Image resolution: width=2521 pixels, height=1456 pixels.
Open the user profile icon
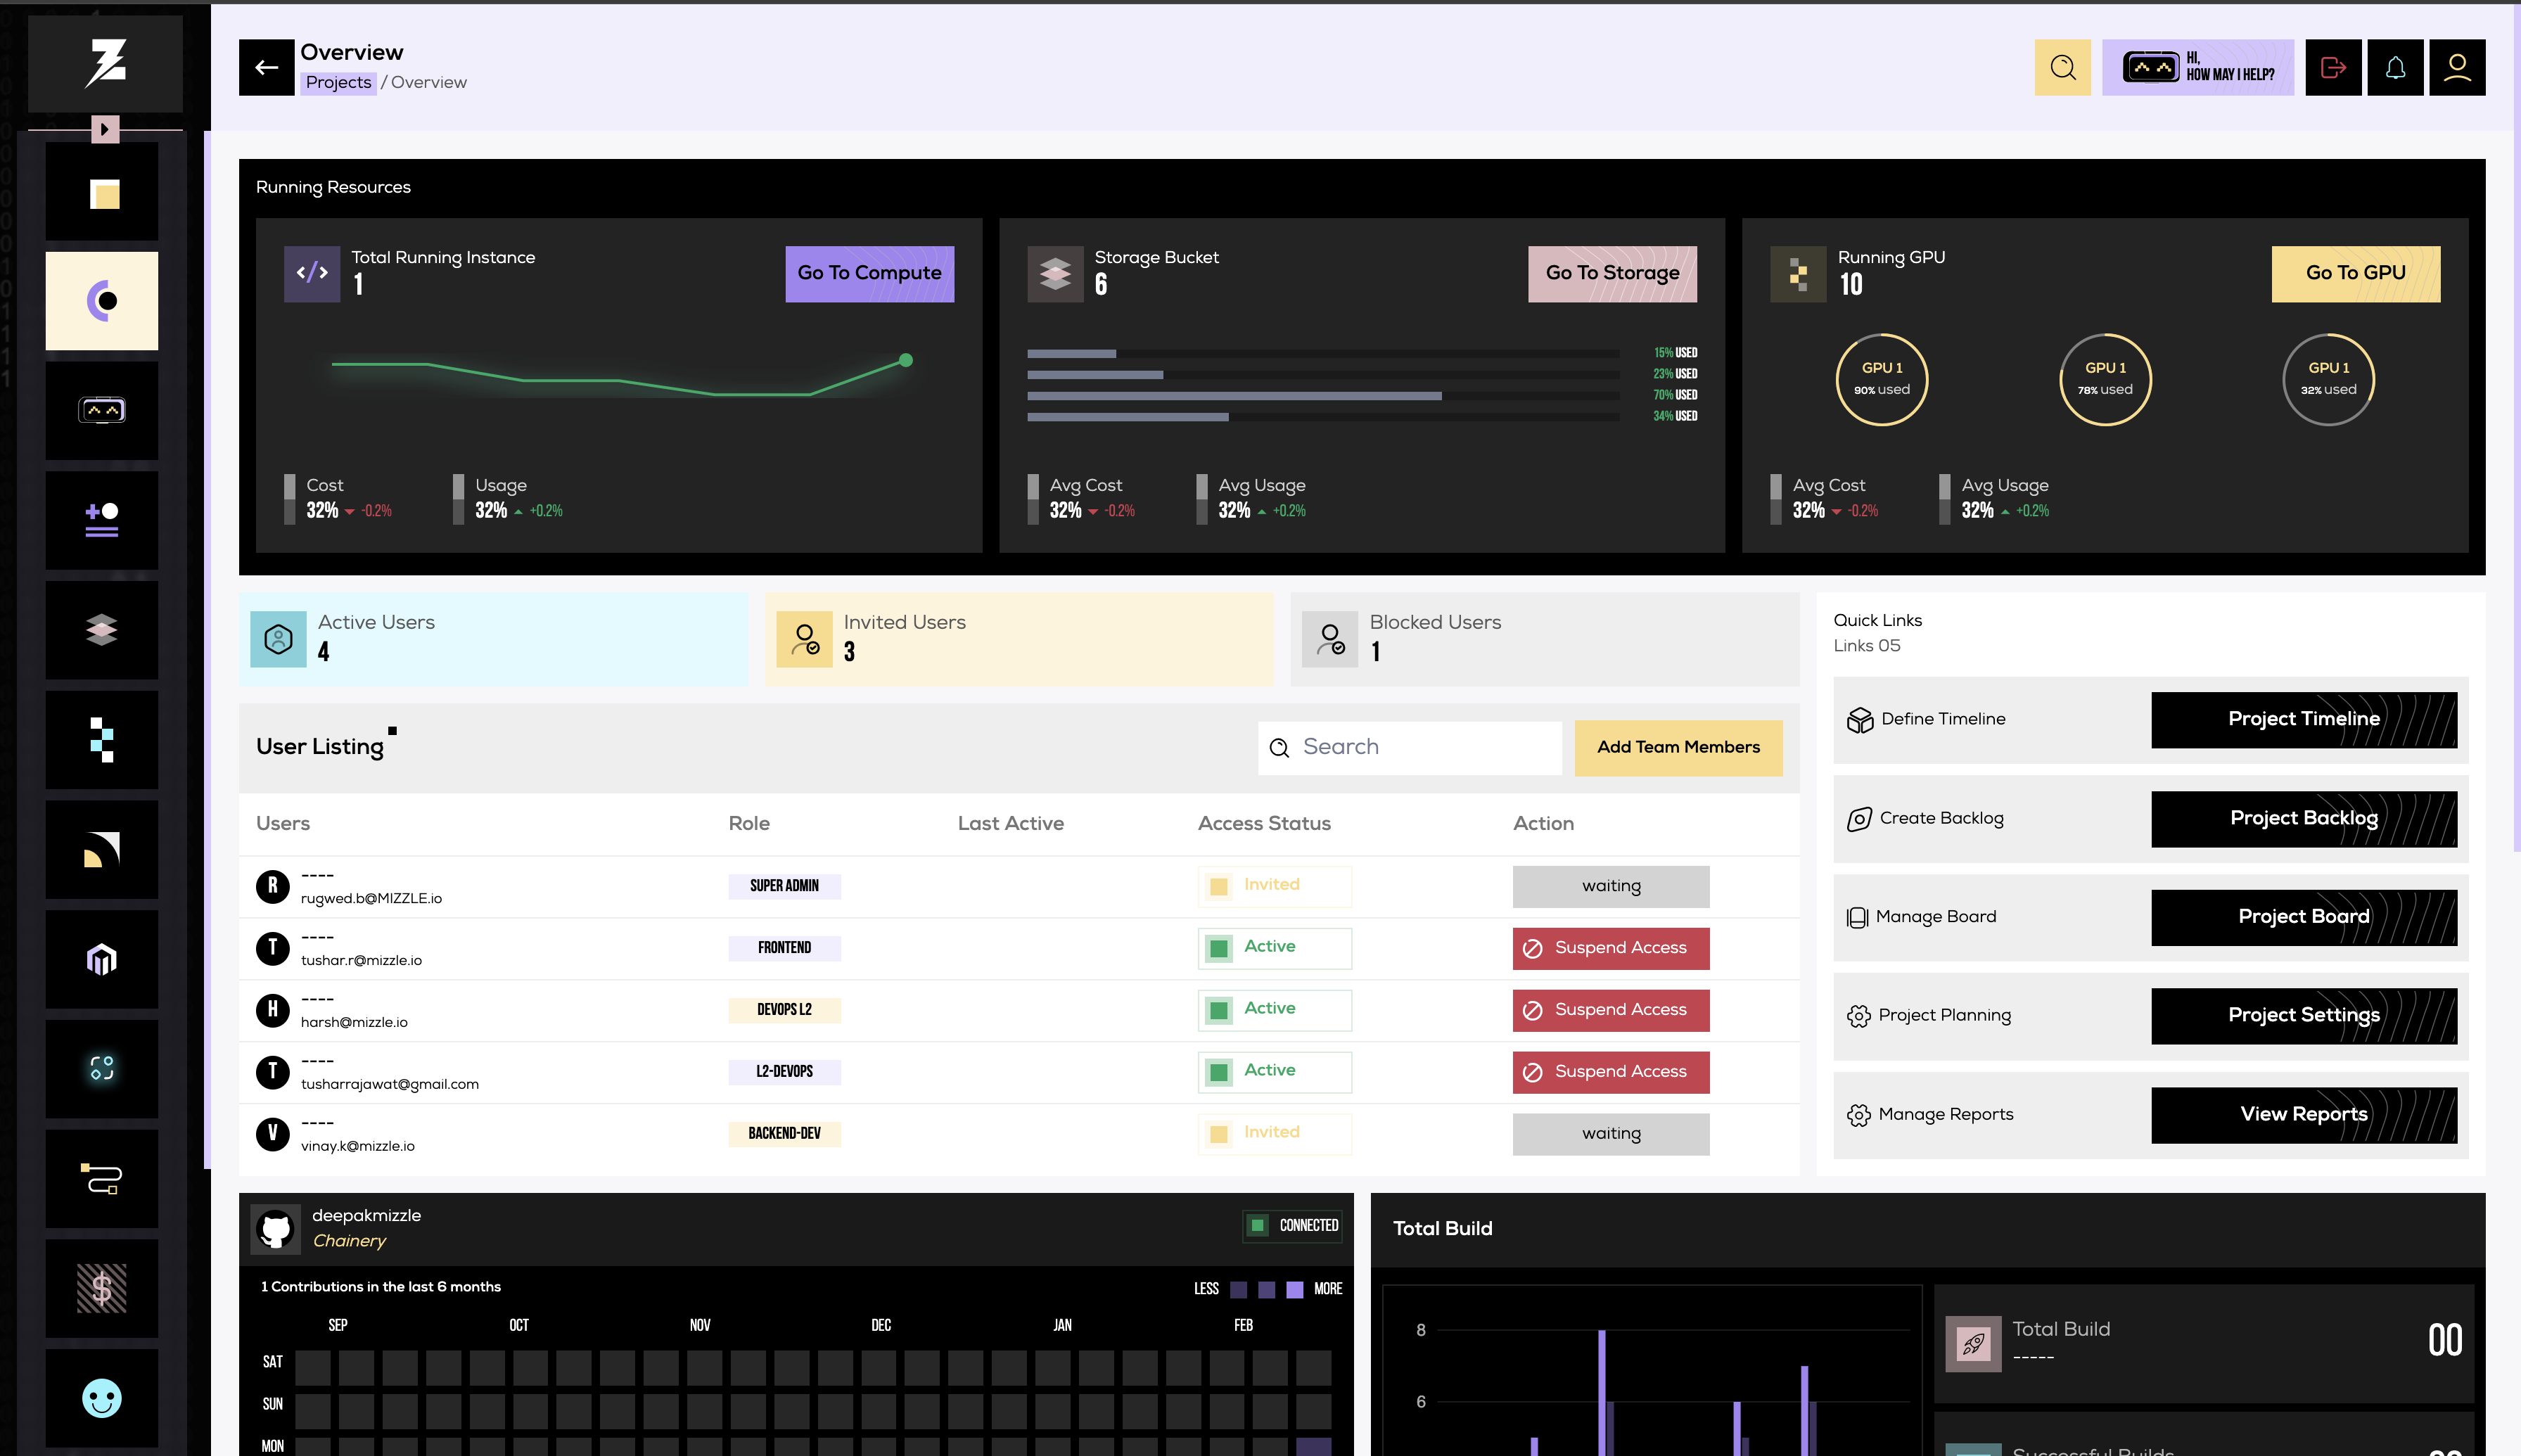pos(2456,68)
